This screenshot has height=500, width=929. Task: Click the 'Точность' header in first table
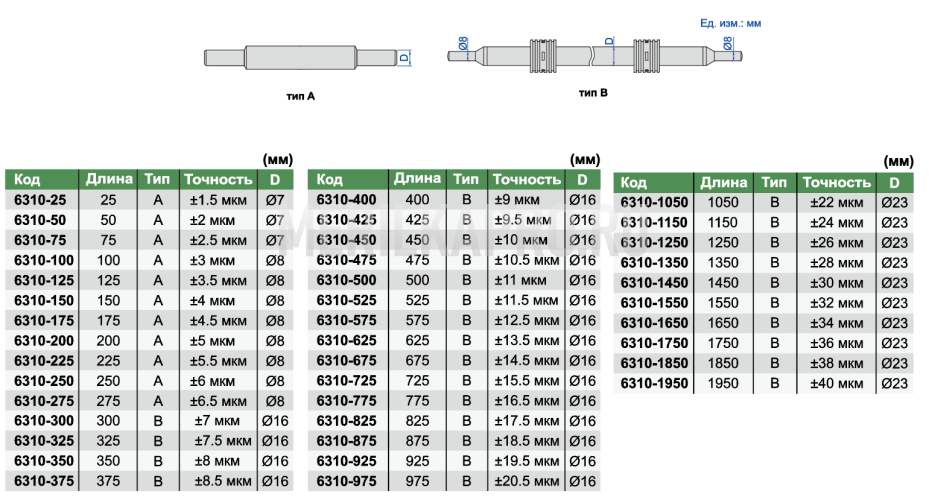point(219,180)
